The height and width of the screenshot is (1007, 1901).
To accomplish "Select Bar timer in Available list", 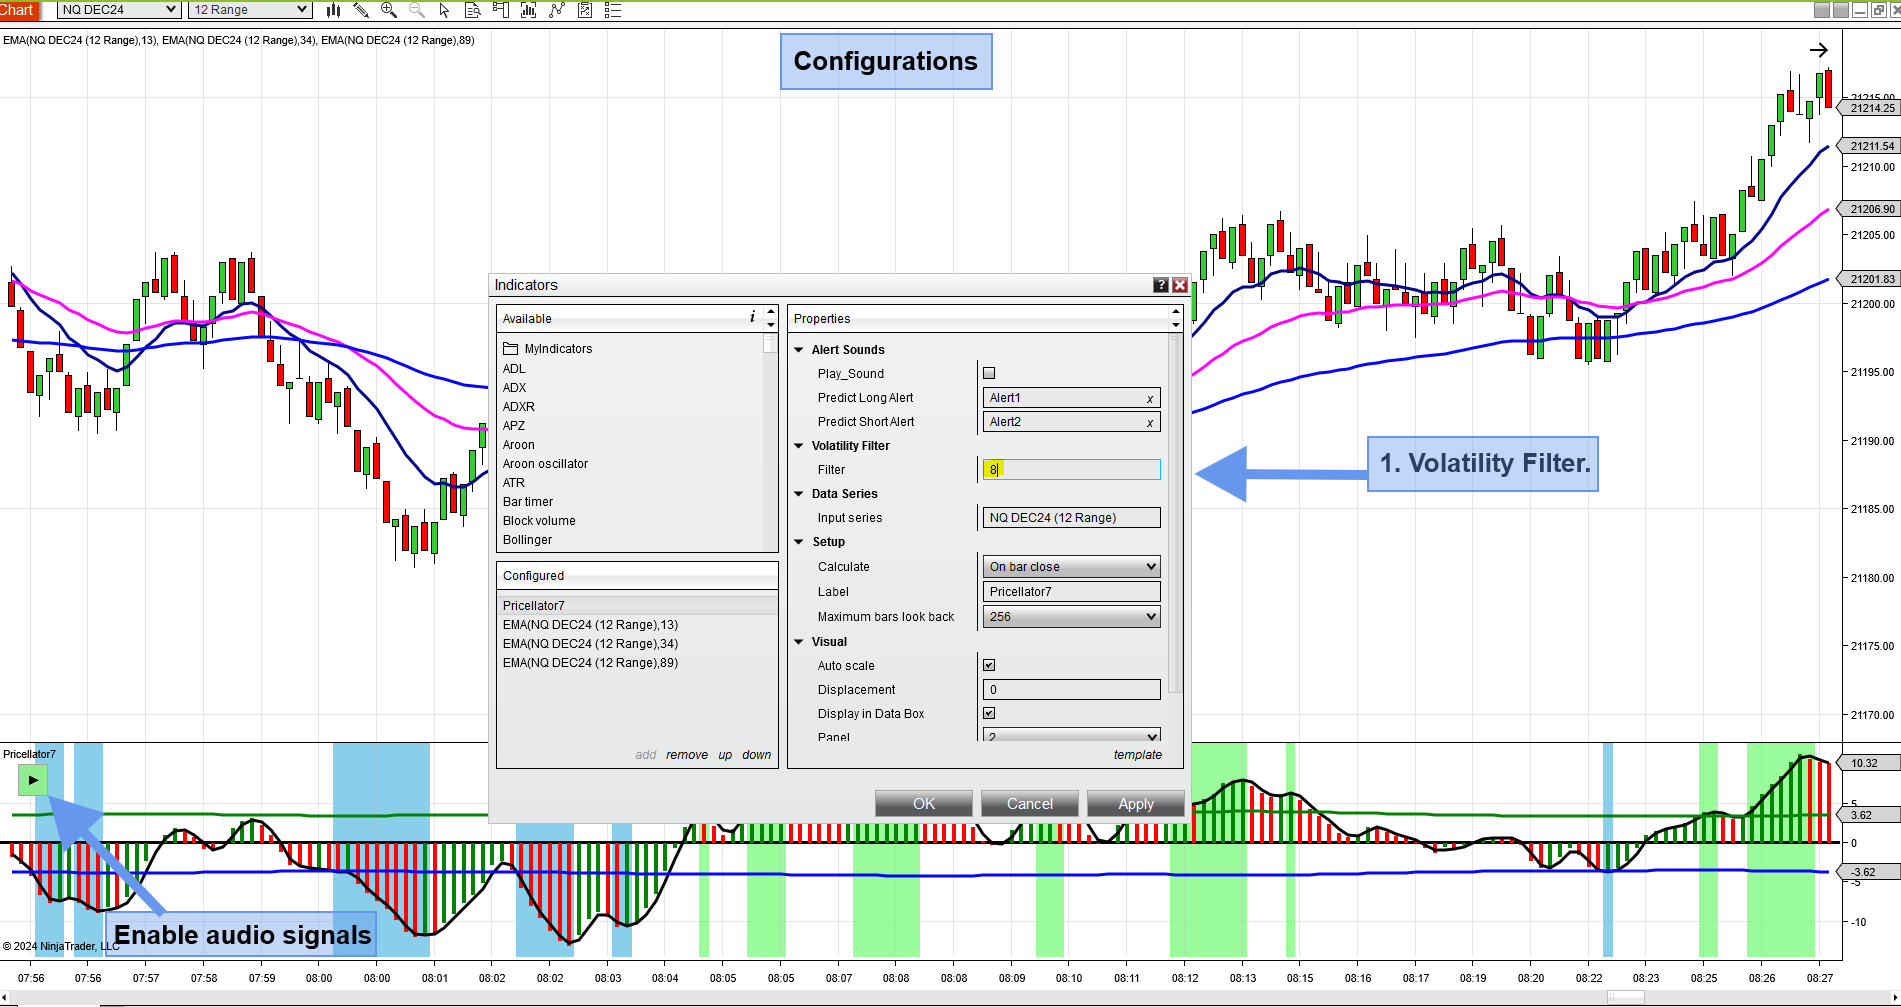I will click(x=528, y=502).
